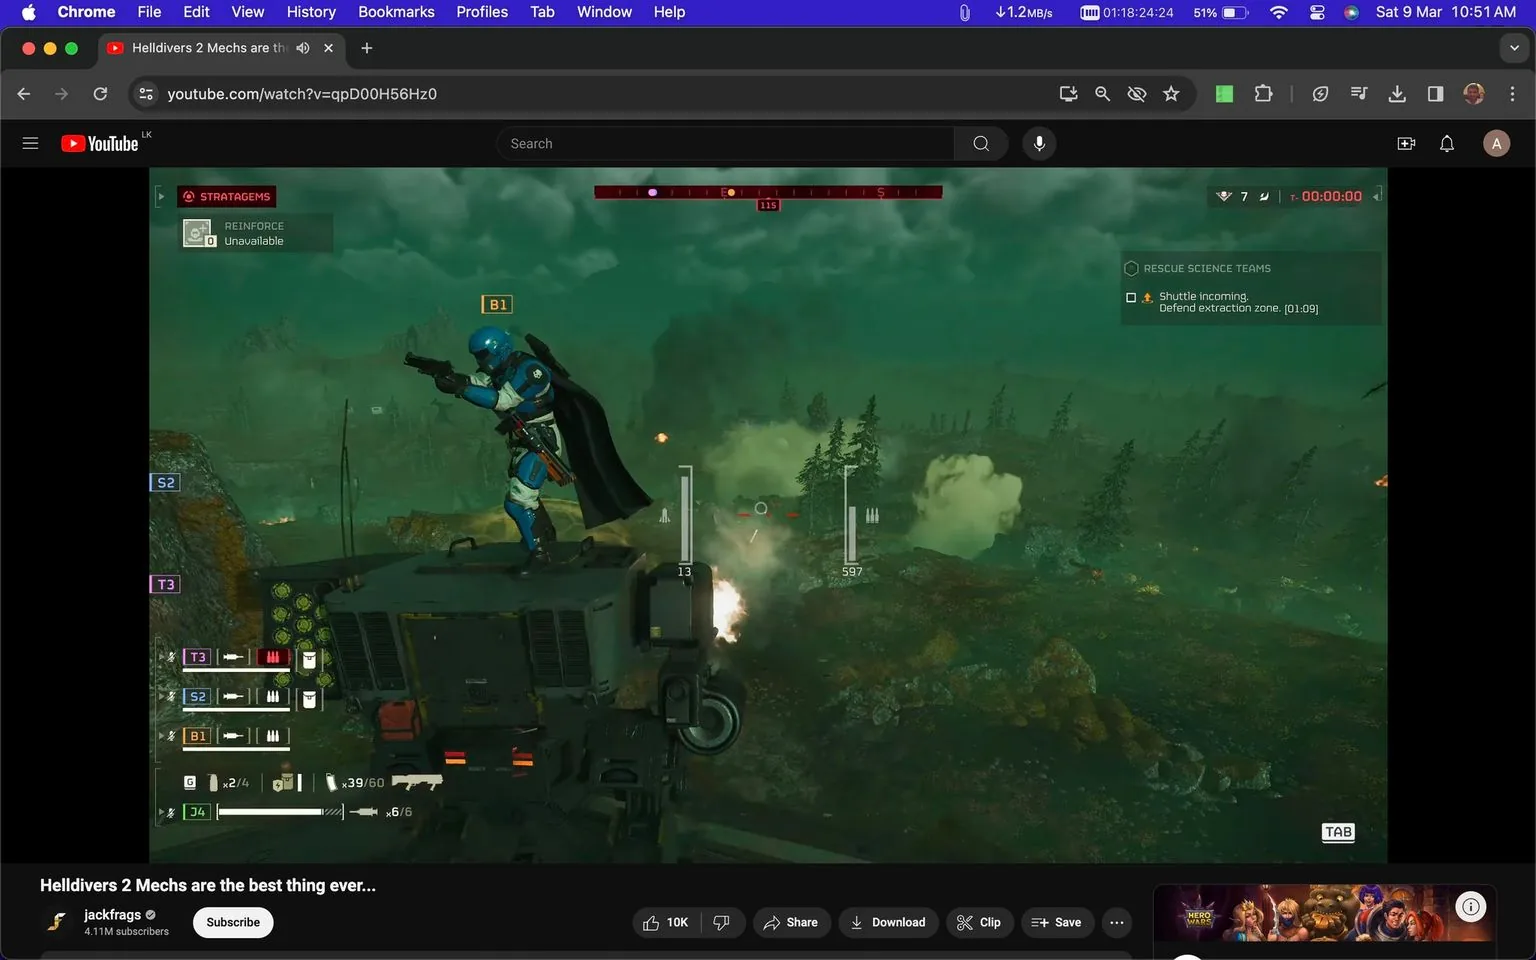Click the dislike button
The height and width of the screenshot is (960, 1536).
tap(722, 922)
